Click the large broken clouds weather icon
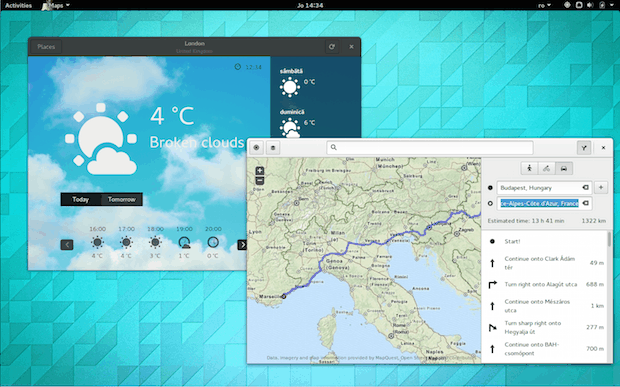 101,139
